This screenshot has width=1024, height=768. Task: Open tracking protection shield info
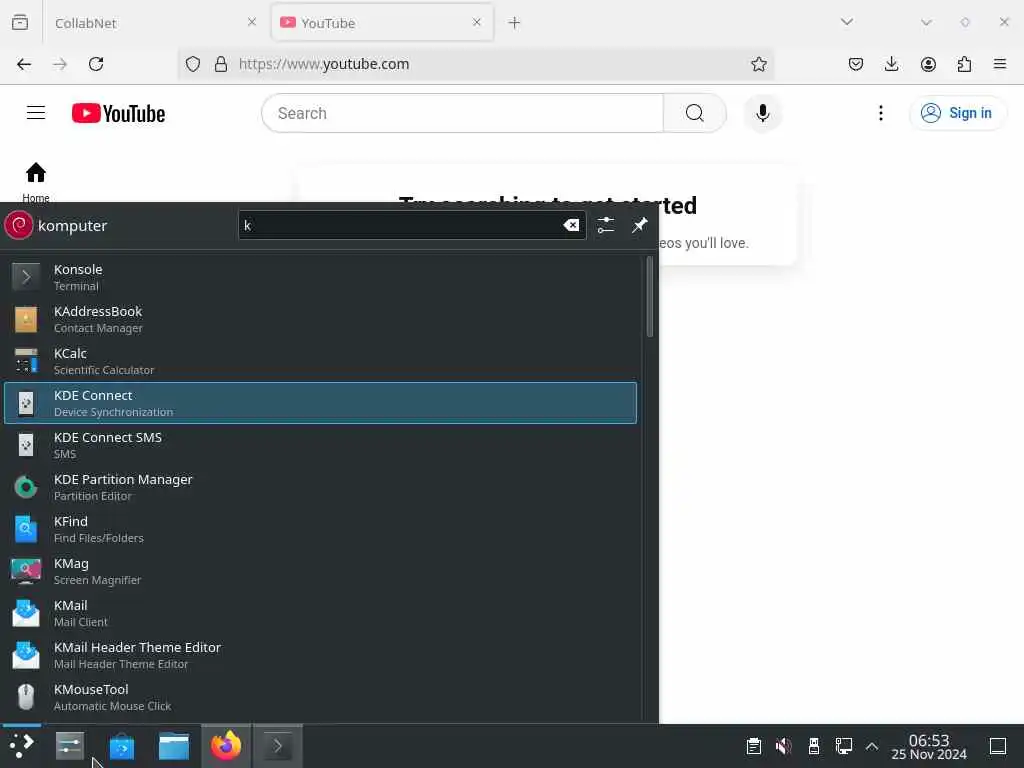(x=193, y=64)
